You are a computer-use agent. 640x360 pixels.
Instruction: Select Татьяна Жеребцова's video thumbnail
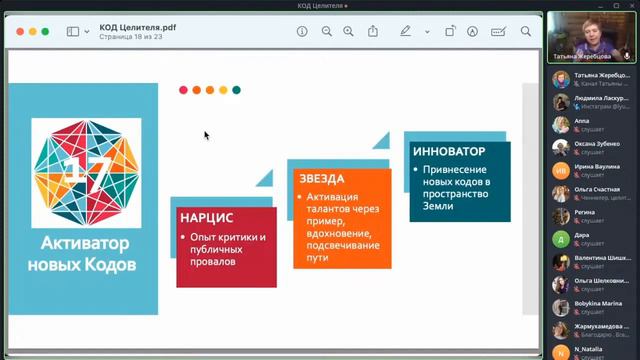(x=591, y=37)
